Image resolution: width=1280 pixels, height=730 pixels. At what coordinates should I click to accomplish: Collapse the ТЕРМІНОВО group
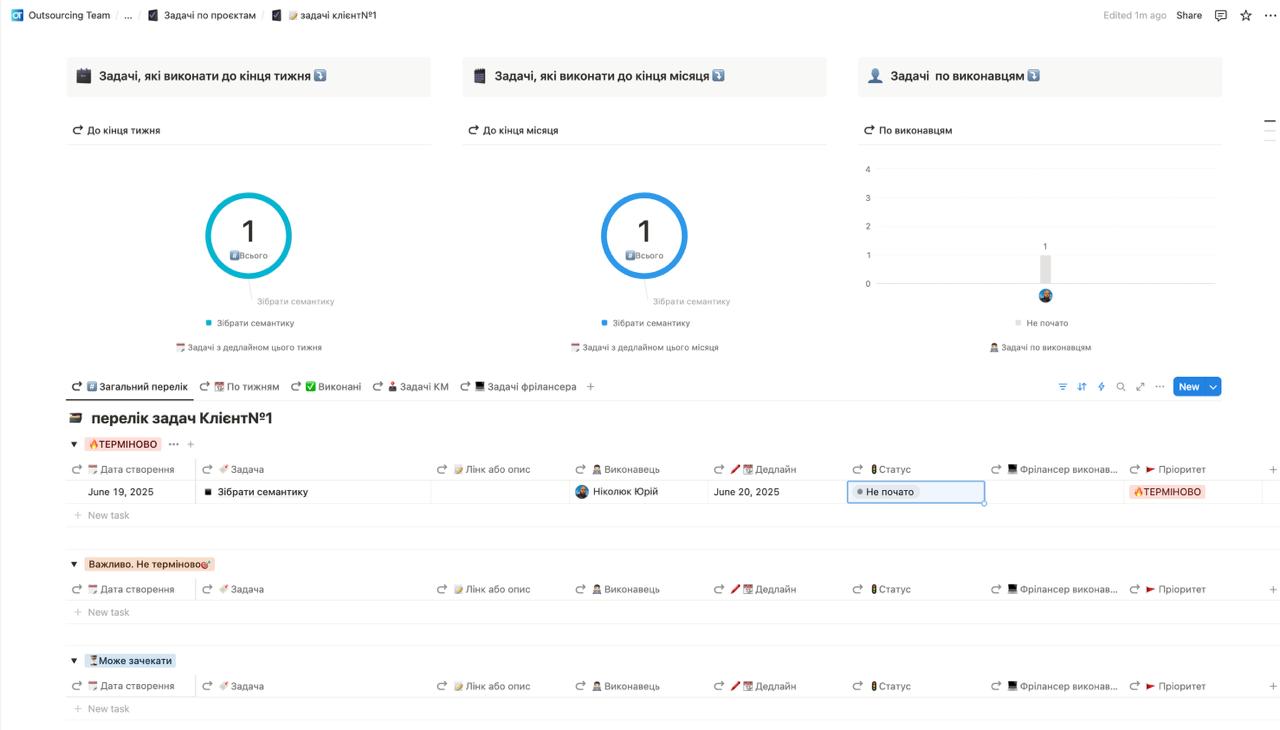[74, 444]
